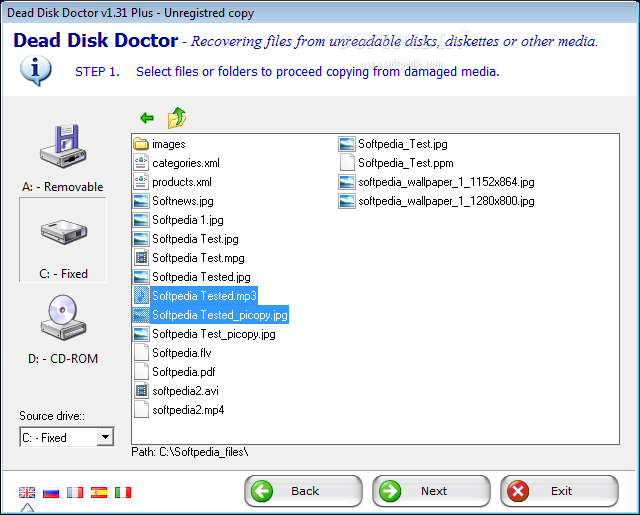Select file name softpedia2.avi

click(x=185, y=391)
